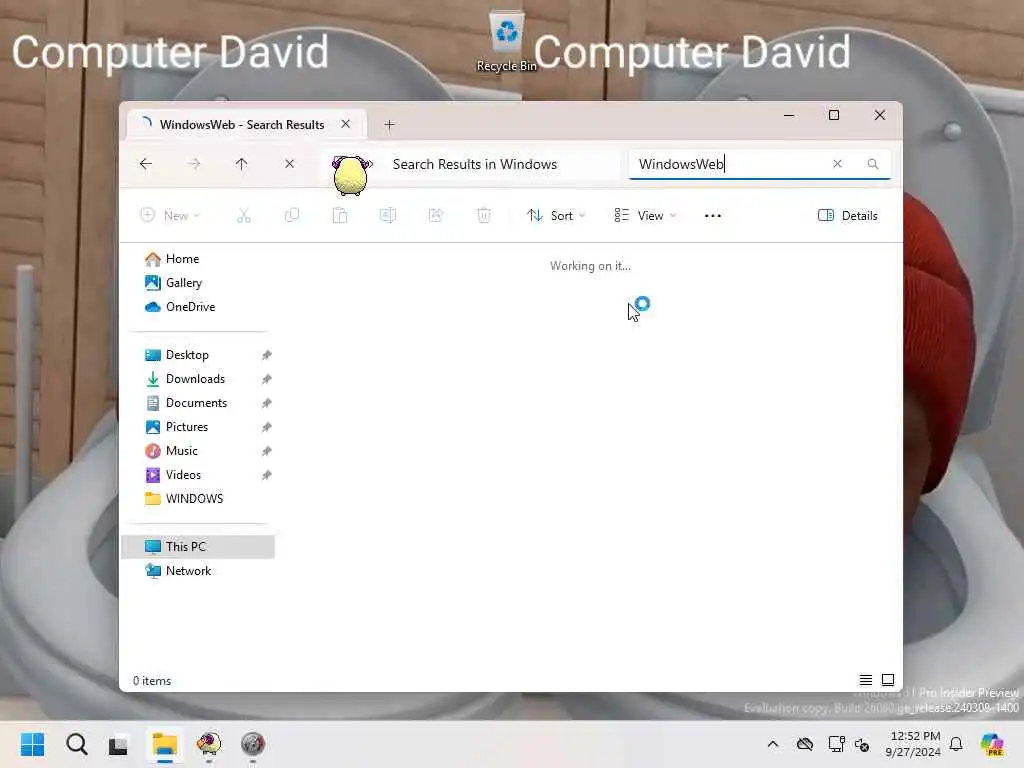Open taskbar Search

tap(76, 744)
